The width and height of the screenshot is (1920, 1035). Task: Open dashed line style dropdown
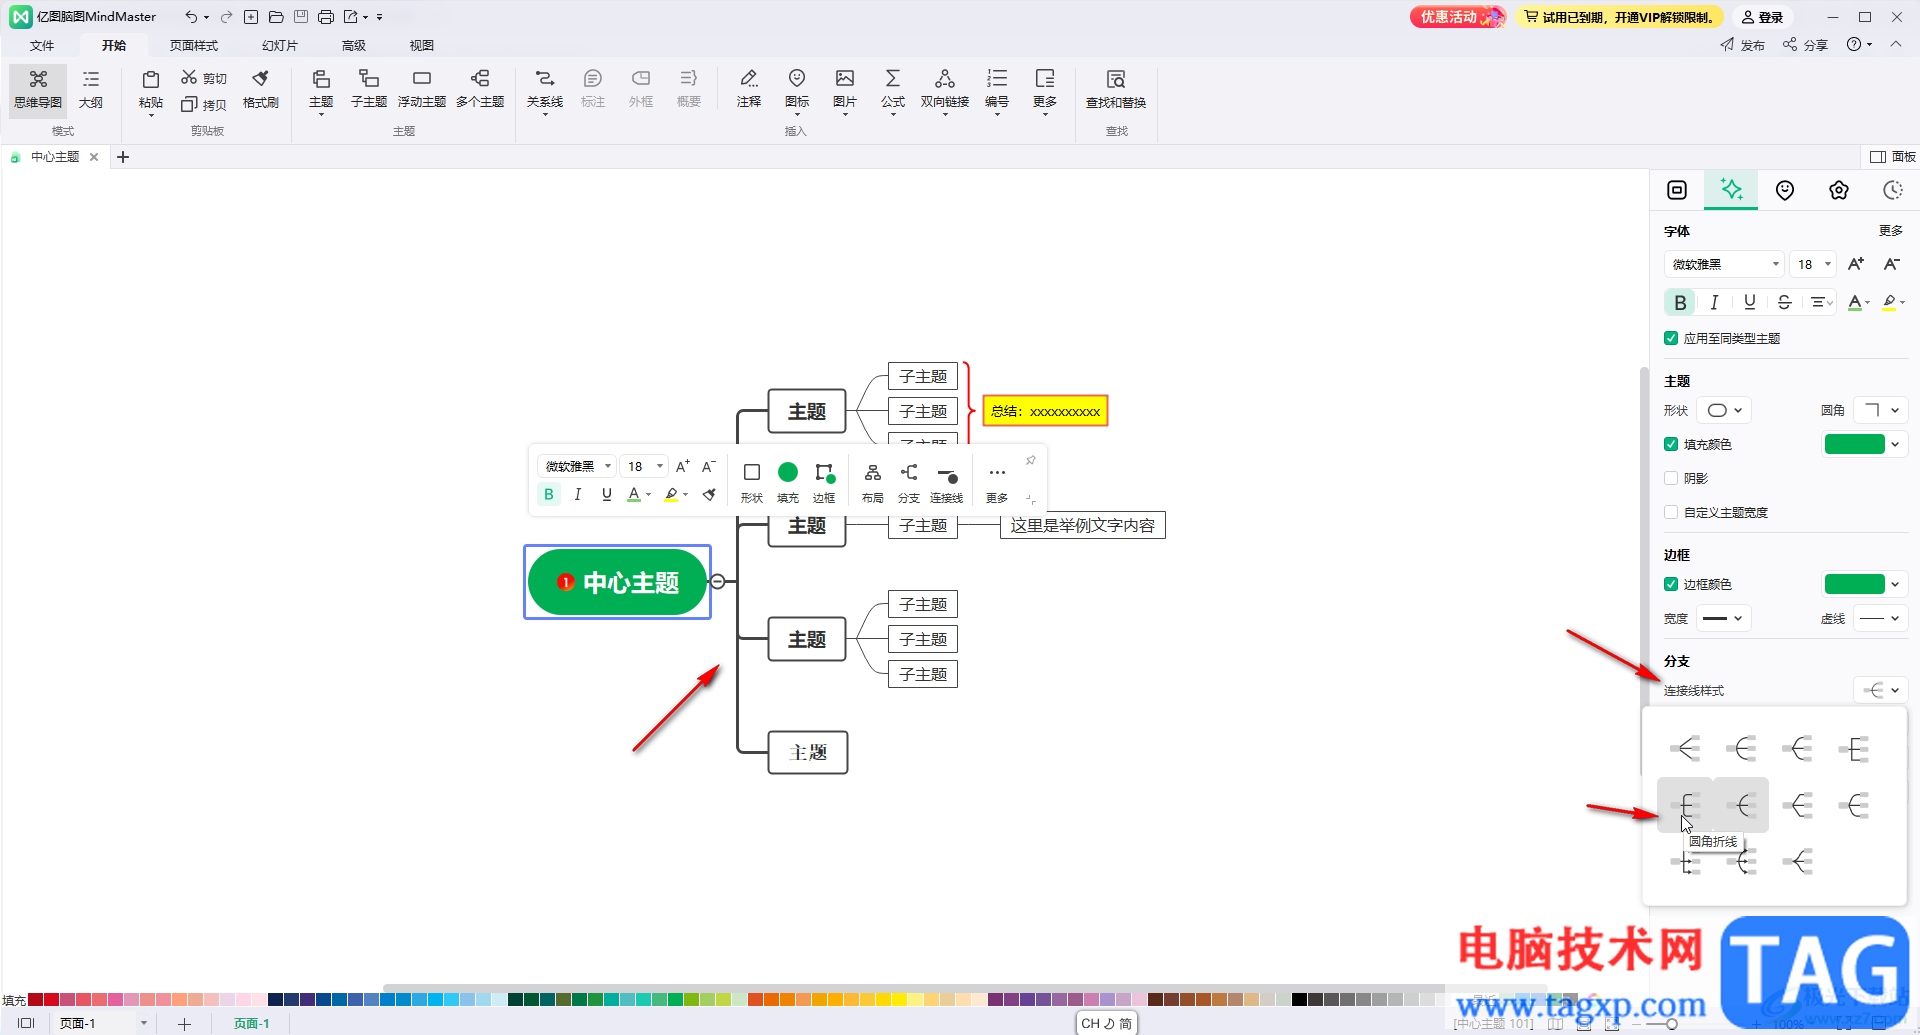pos(1881,618)
